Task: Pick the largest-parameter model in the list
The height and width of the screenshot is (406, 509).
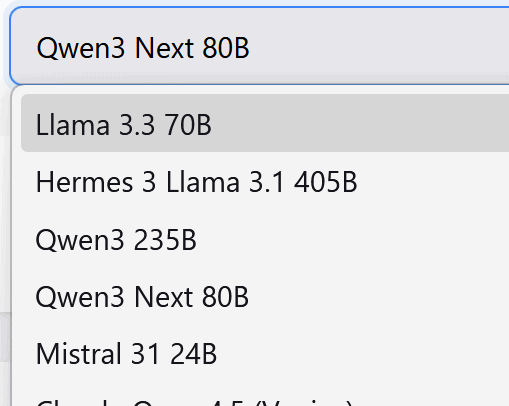Action: 265,182
